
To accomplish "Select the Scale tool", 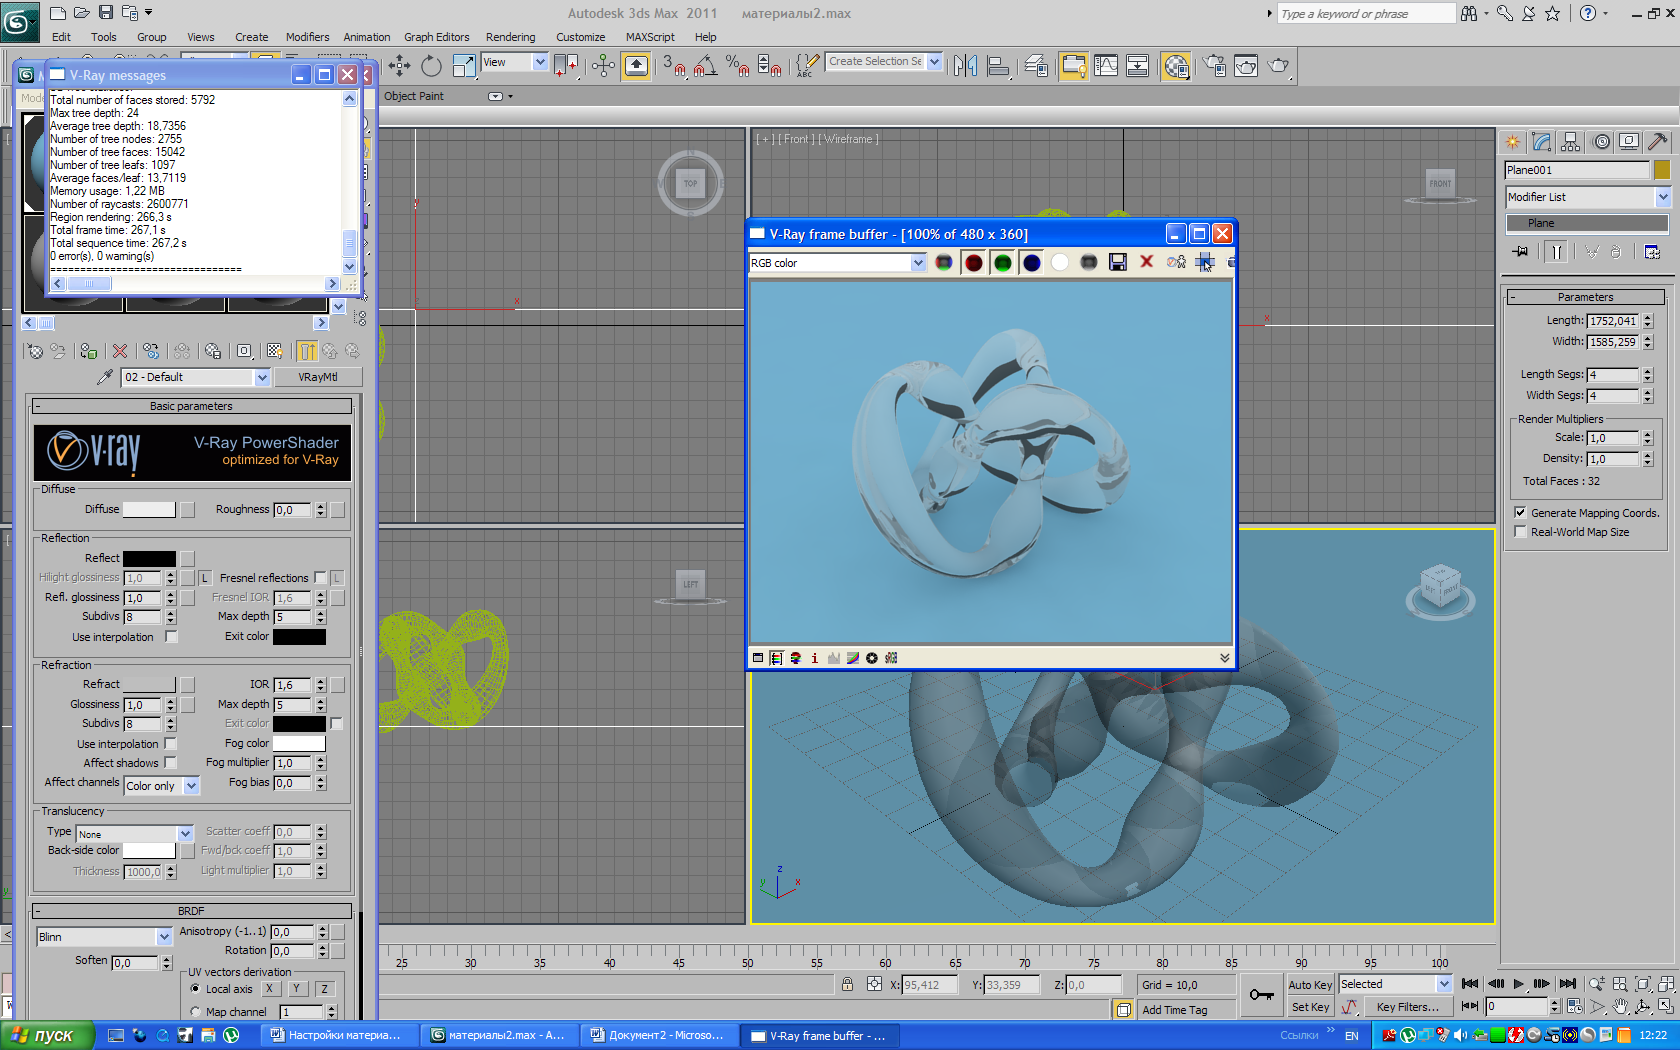I will click(x=464, y=66).
